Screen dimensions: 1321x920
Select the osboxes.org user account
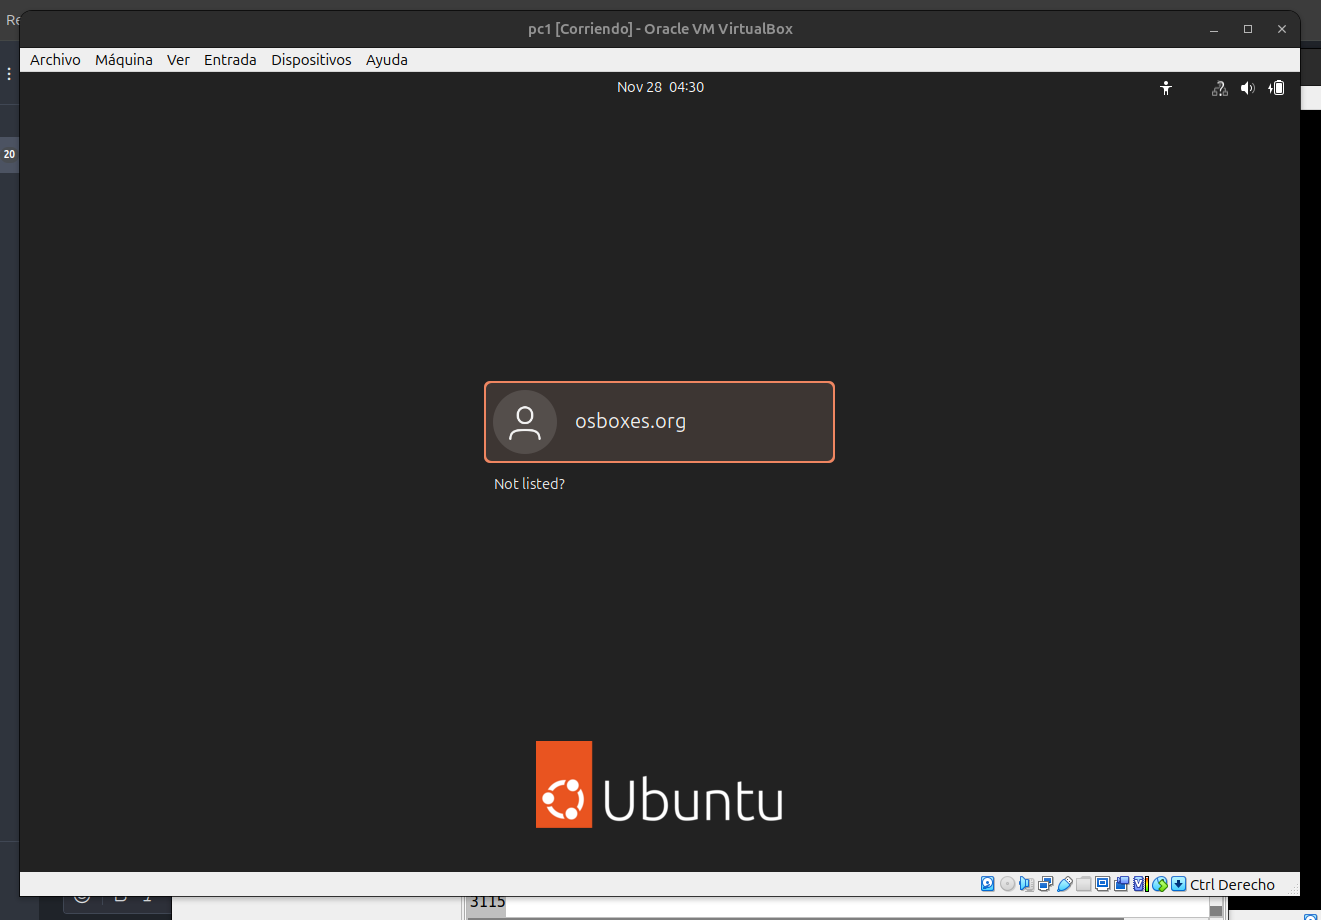click(x=659, y=422)
